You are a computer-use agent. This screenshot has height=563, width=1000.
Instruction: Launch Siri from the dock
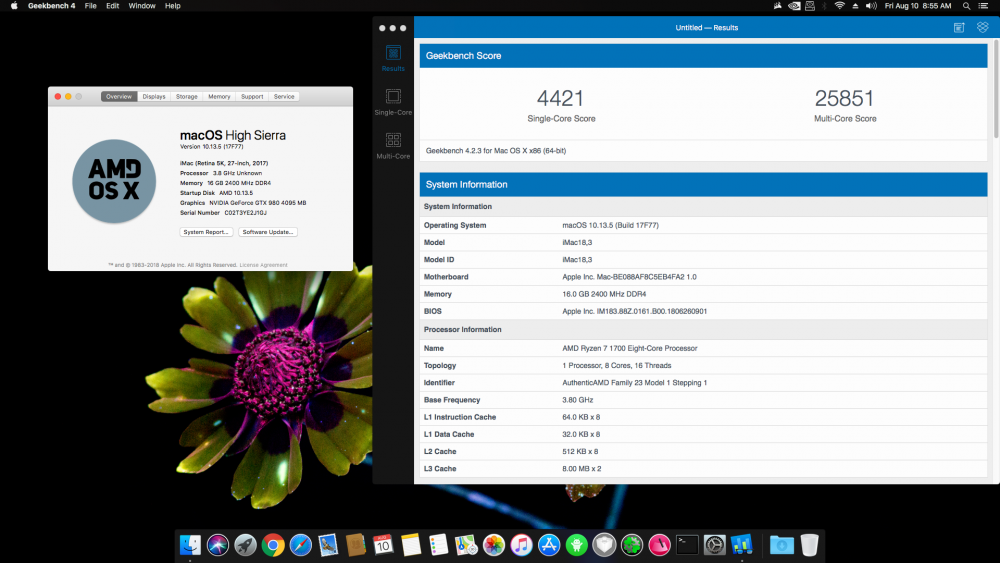217,545
